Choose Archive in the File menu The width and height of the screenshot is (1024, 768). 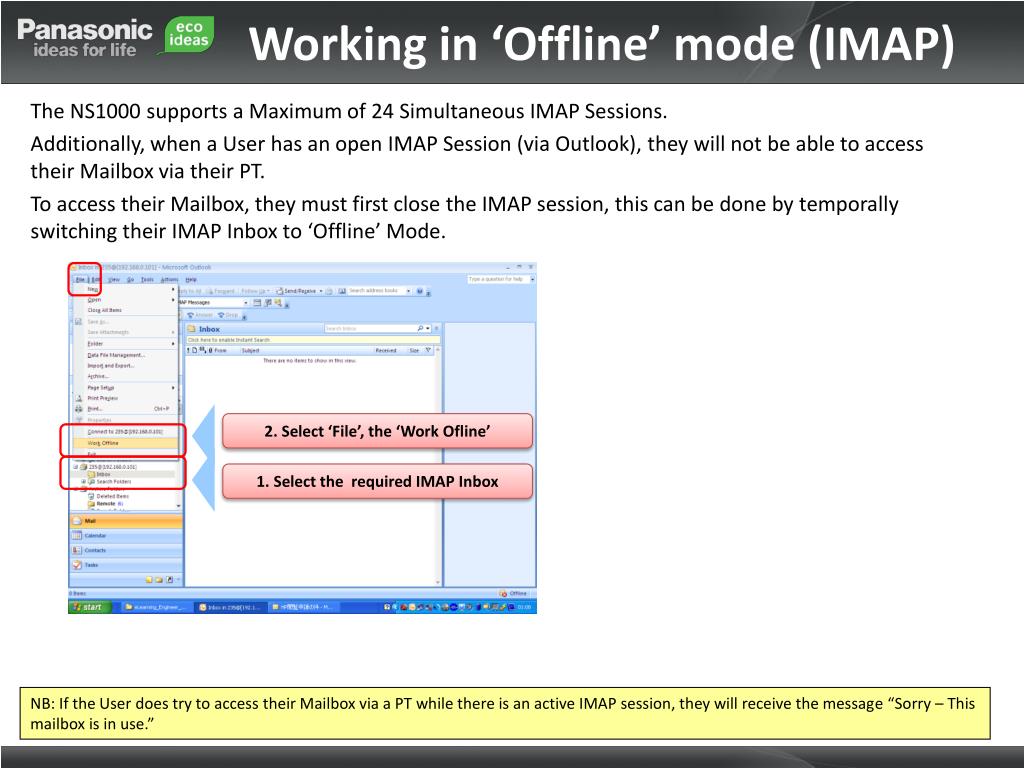pyautogui.click(x=124, y=376)
